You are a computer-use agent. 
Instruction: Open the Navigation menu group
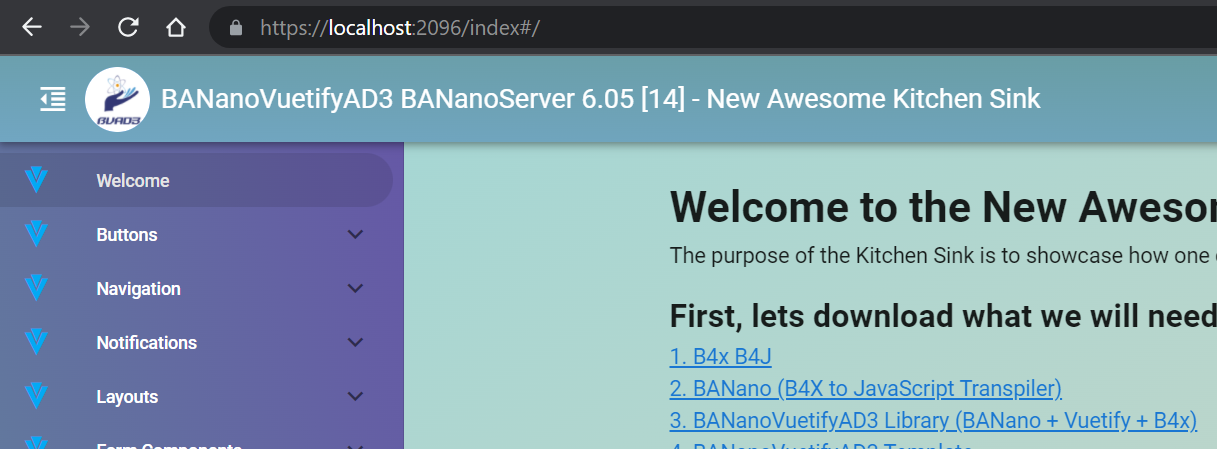196,289
